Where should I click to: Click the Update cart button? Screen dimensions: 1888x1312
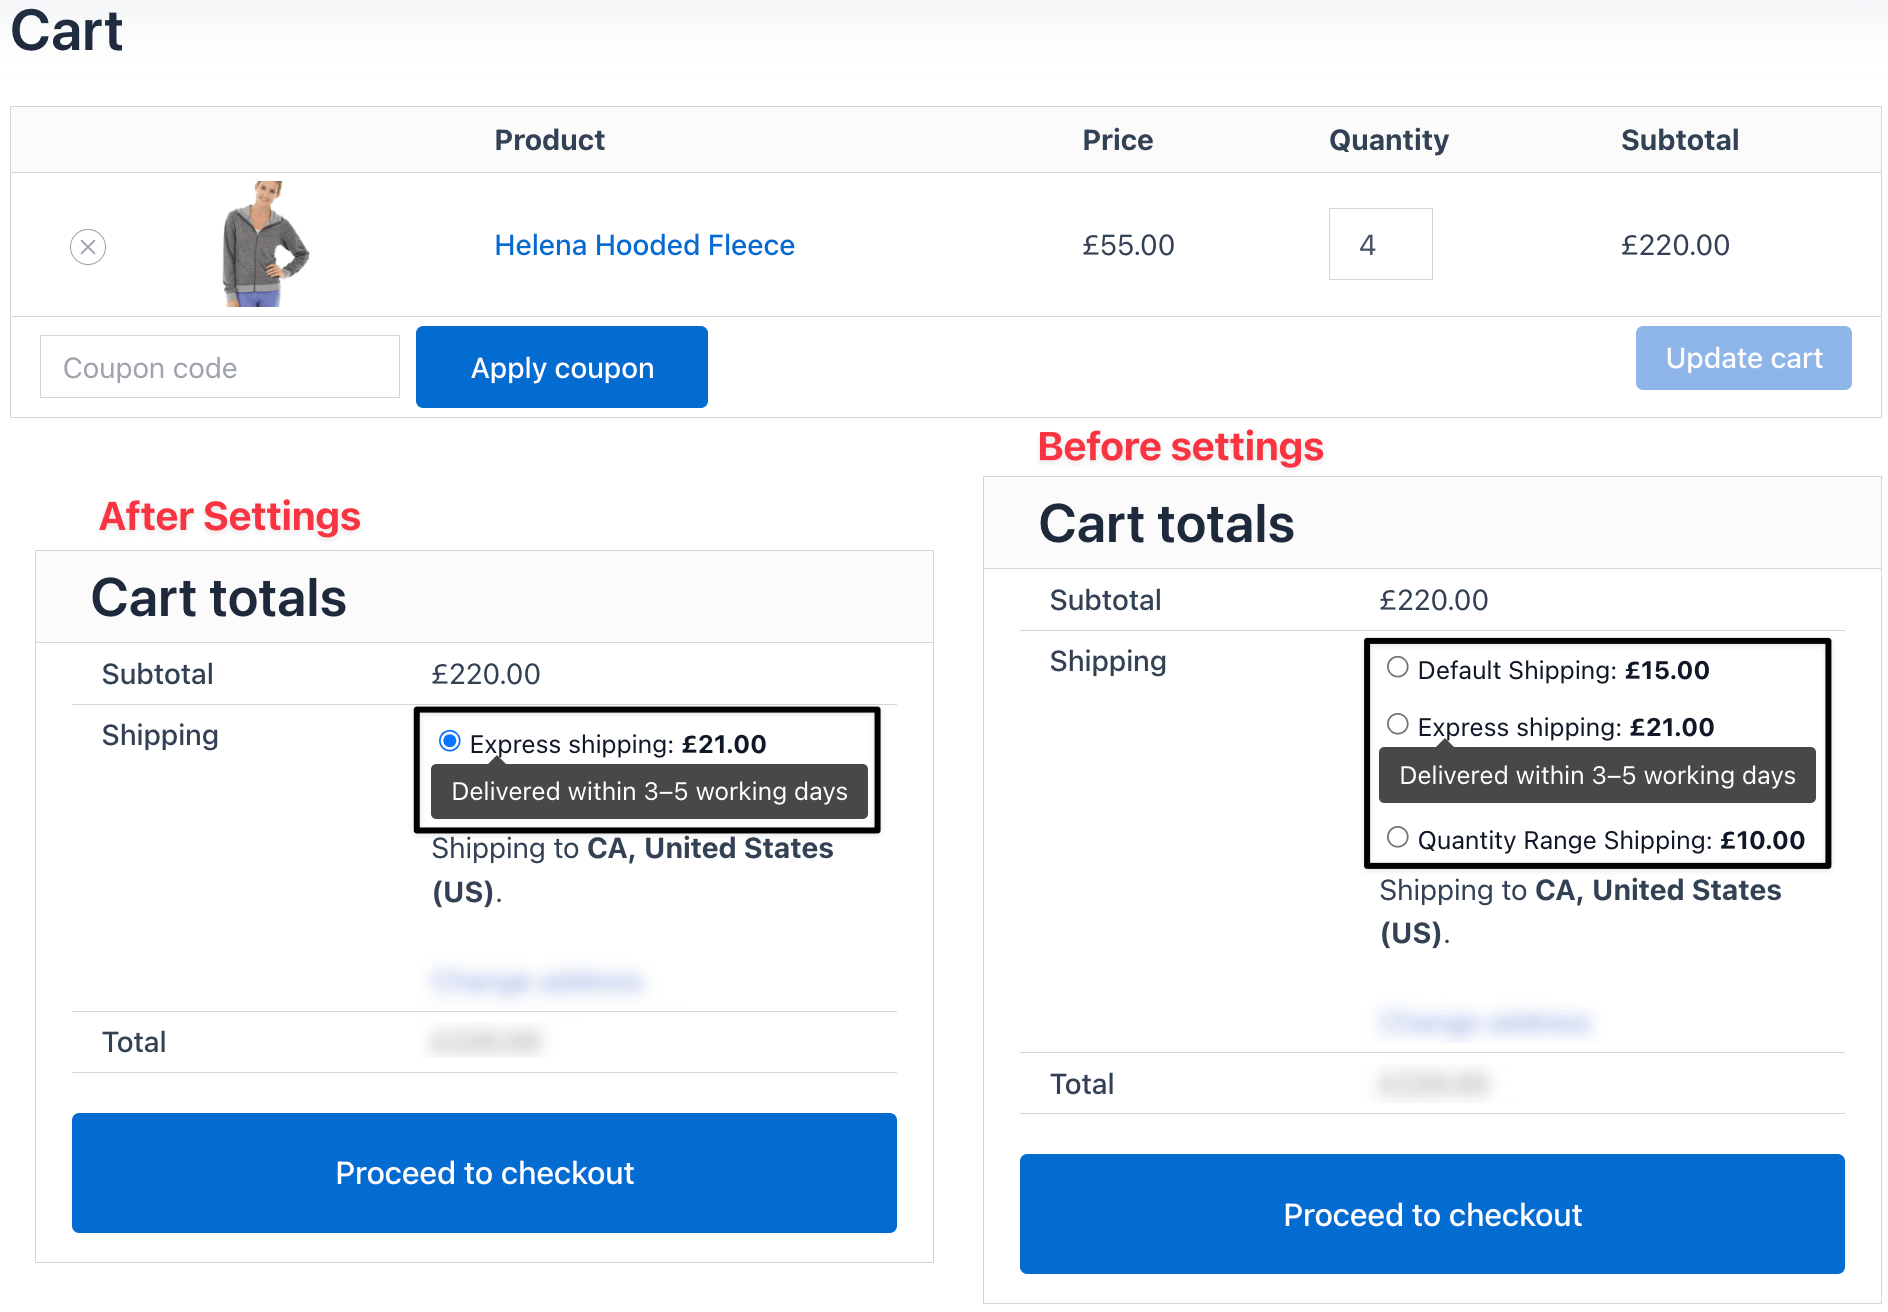click(x=1743, y=358)
